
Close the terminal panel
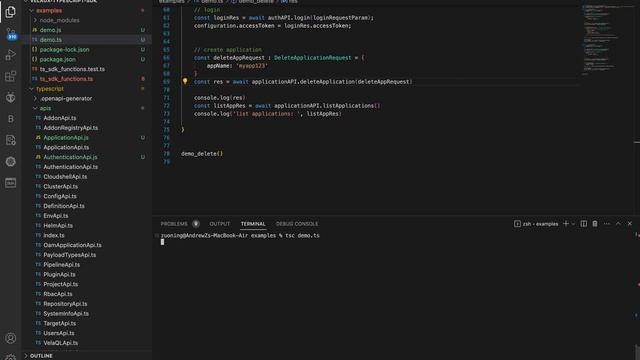[630, 224]
